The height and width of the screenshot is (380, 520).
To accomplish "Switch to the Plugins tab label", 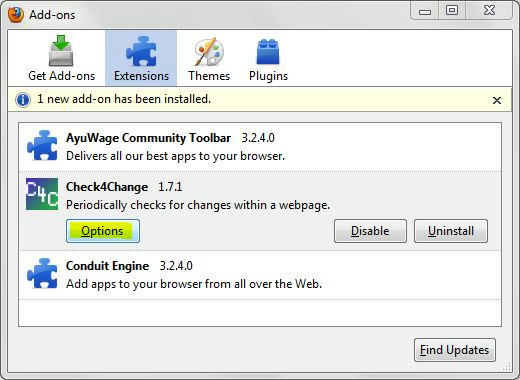I will tap(268, 76).
